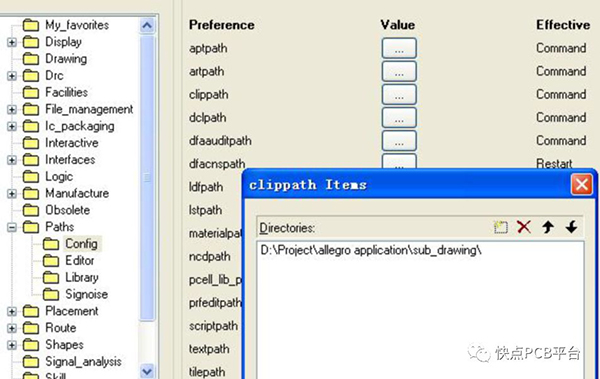Click the scriptpath preference label
Viewport: 600px width, 379px height.
click(x=213, y=326)
